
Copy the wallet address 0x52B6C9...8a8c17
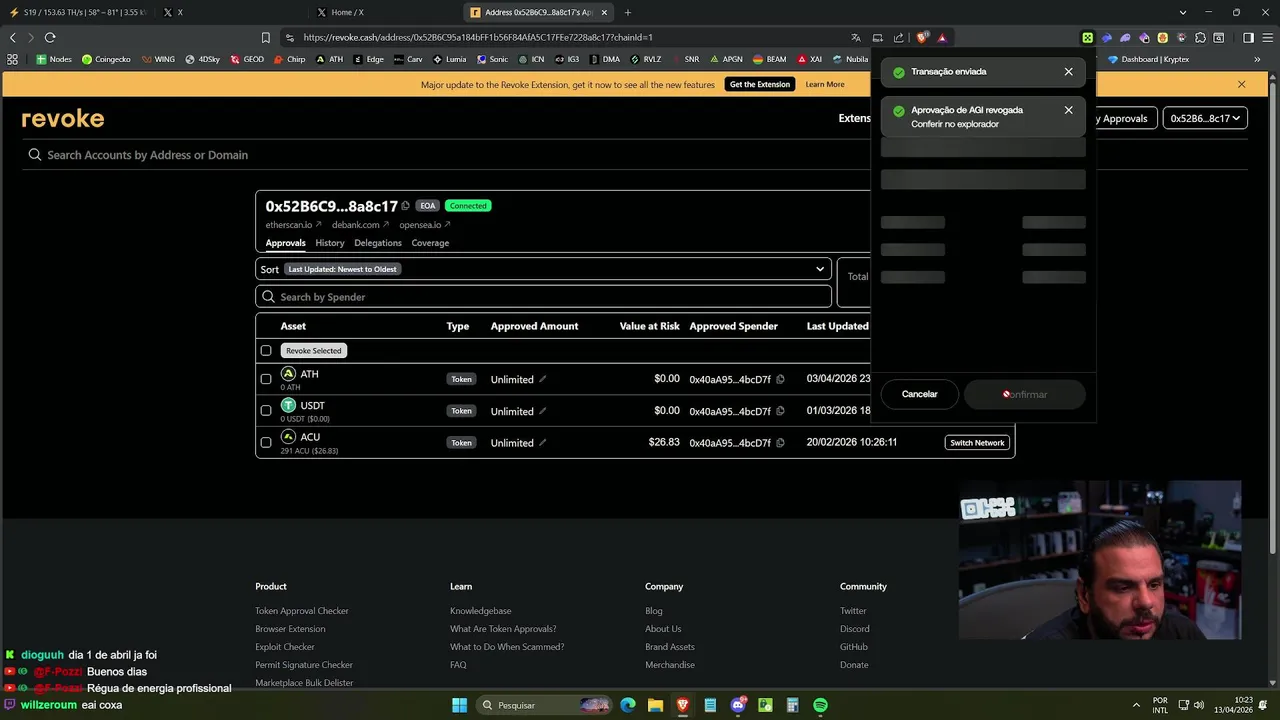tap(405, 206)
